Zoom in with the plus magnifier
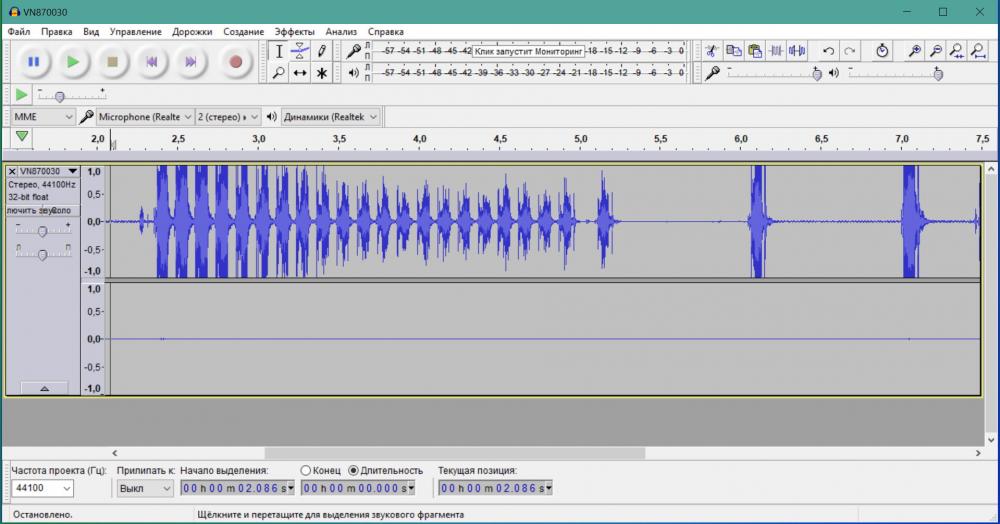Image resolution: width=1000 pixels, height=524 pixels. pos(915,51)
